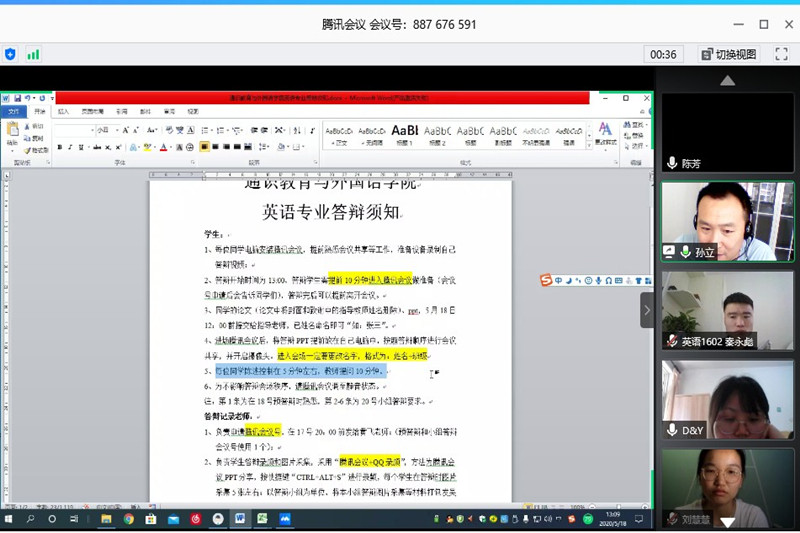Toggle Strikethrough formatting
The width and height of the screenshot is (800, 533).
[x=97, y=147]
